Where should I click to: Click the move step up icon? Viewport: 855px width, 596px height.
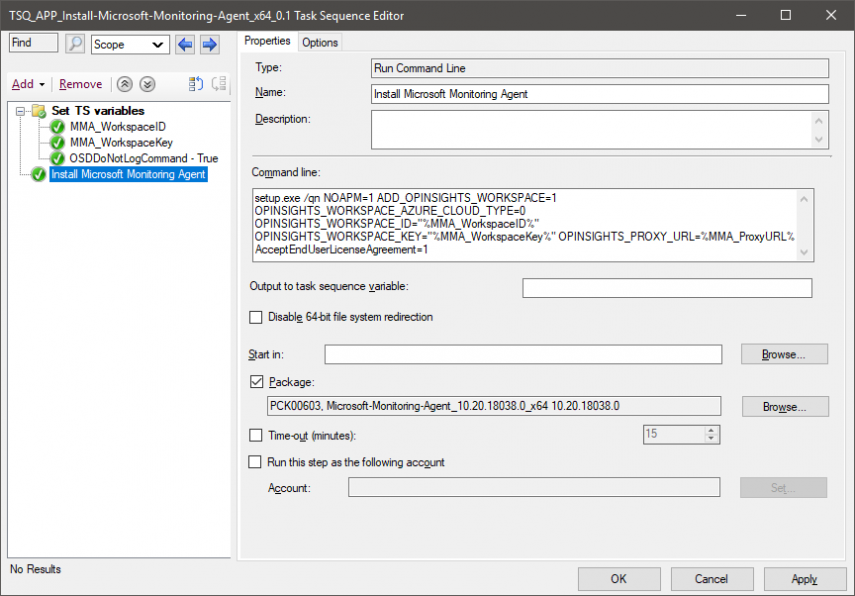coord(196,85)
